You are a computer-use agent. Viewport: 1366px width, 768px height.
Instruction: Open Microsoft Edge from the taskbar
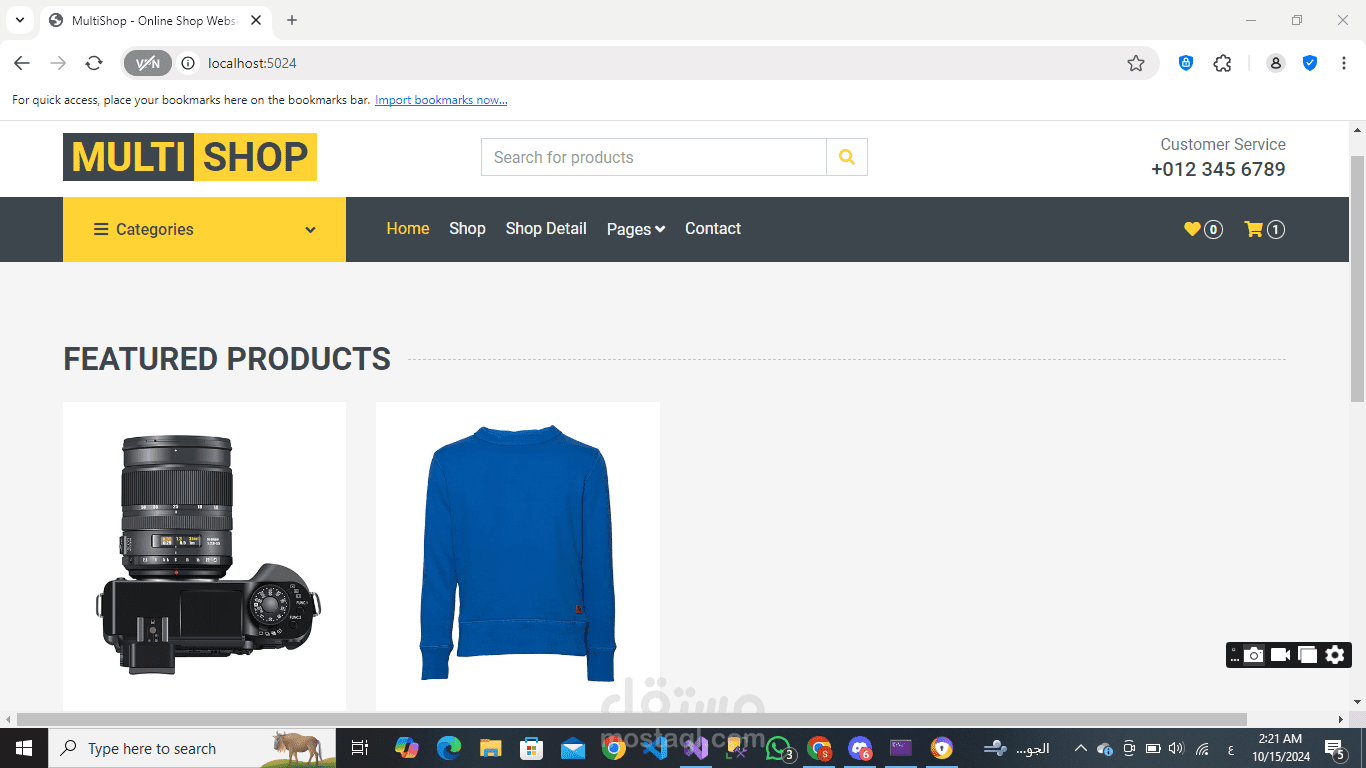click(449, 748)
